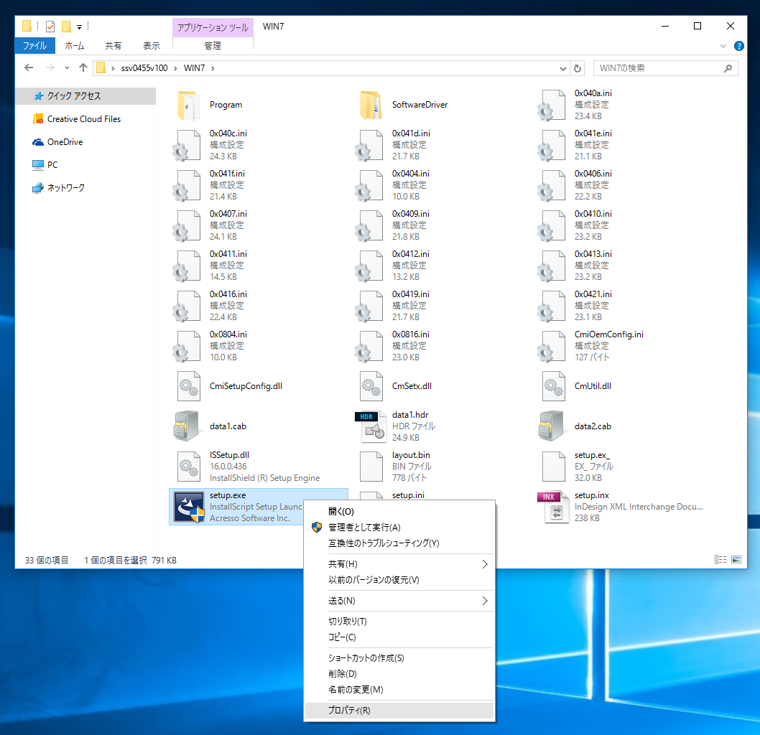The height and width of the screenshot is (735, 760).
Task: Choose 以前のバージョンの復元(V)
Action: pos(399,580)
